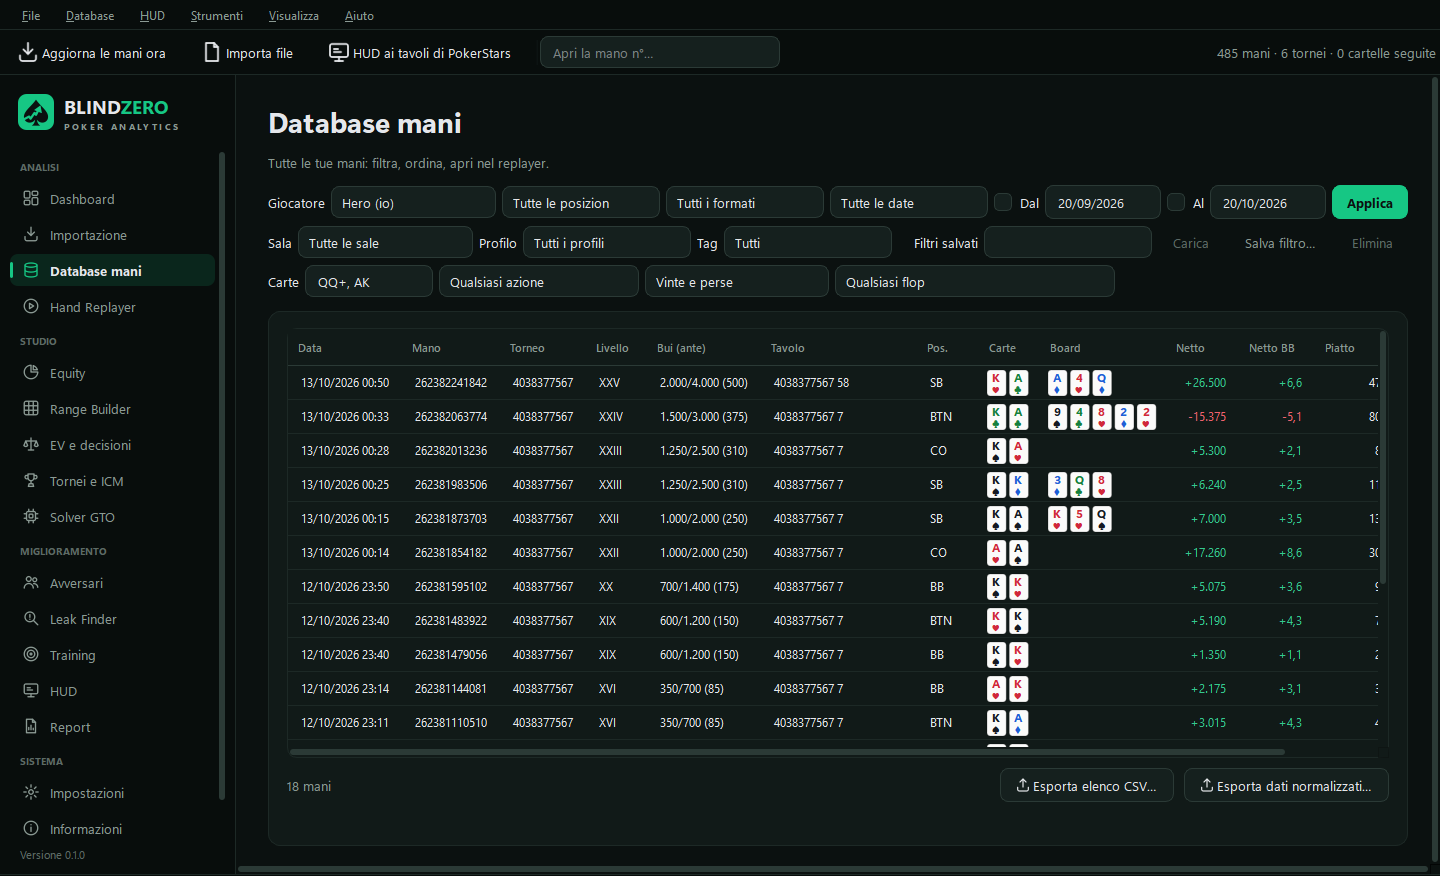
Task: Click the Training target icon
Action: click(x=31, y=655)
